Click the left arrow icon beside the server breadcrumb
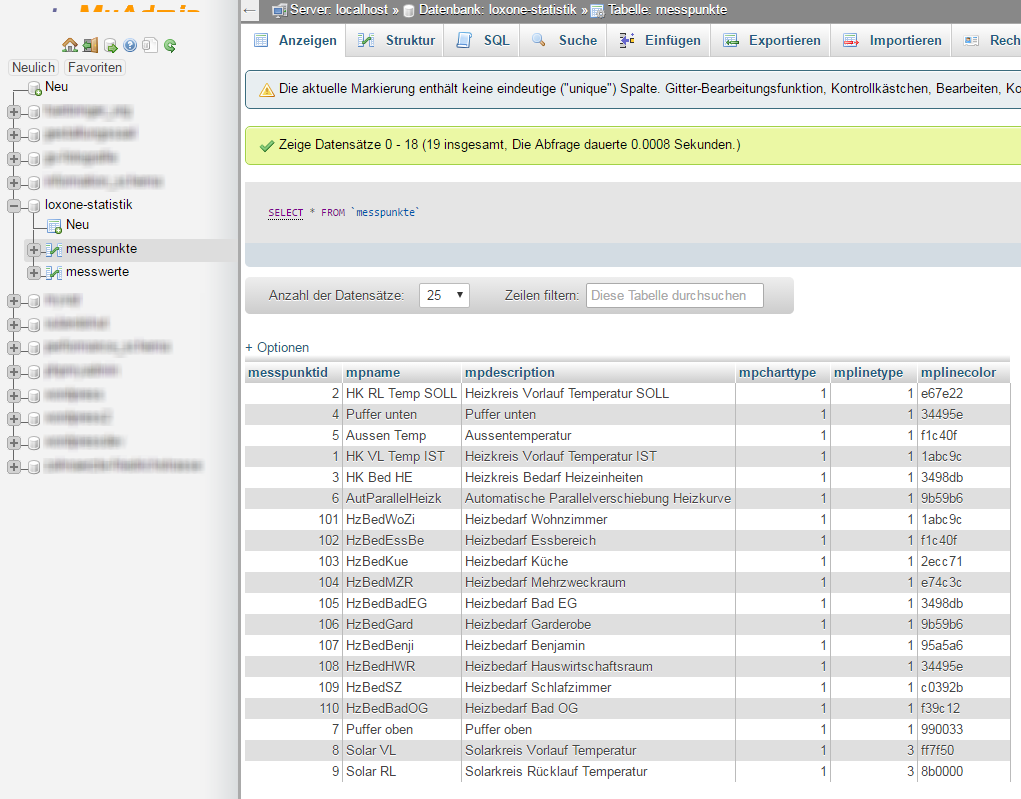The width and height of the screenshot is (1021, 799). coord(251,11)
